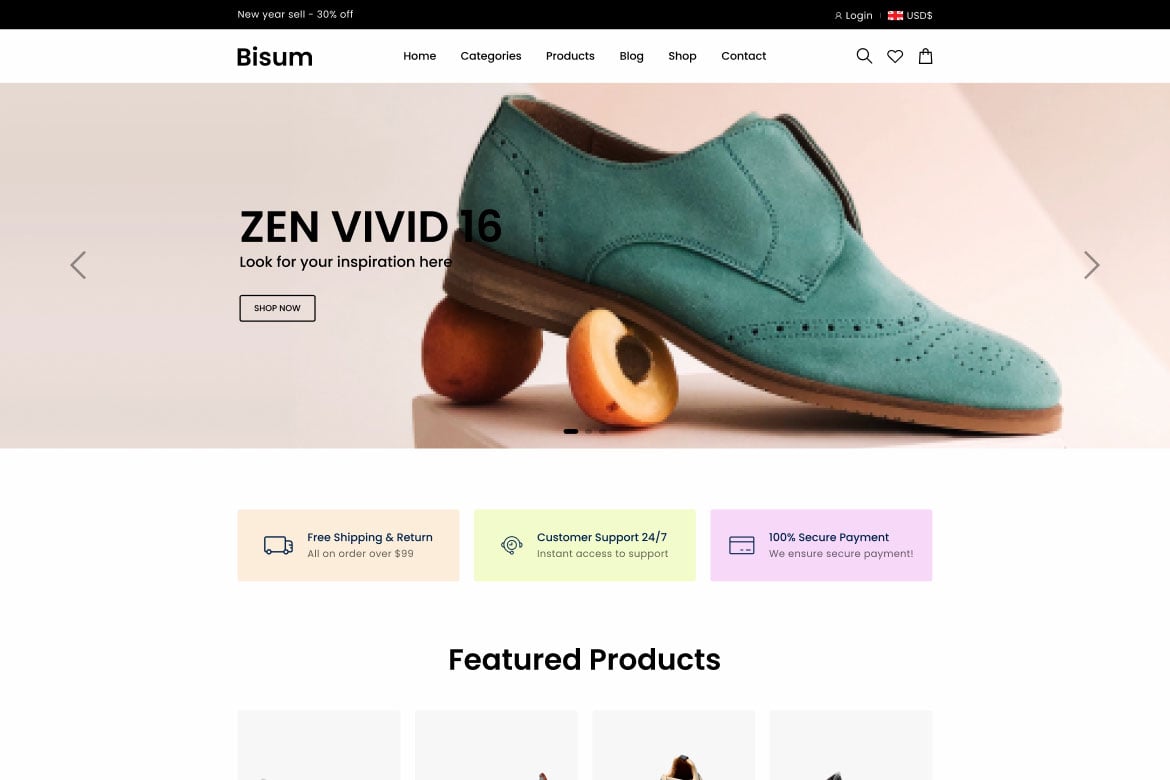Image resolution: width=1170 pixels, height=780 pixels.
Task: Click the delivery truck shipping icon
Action: (278, 545)
